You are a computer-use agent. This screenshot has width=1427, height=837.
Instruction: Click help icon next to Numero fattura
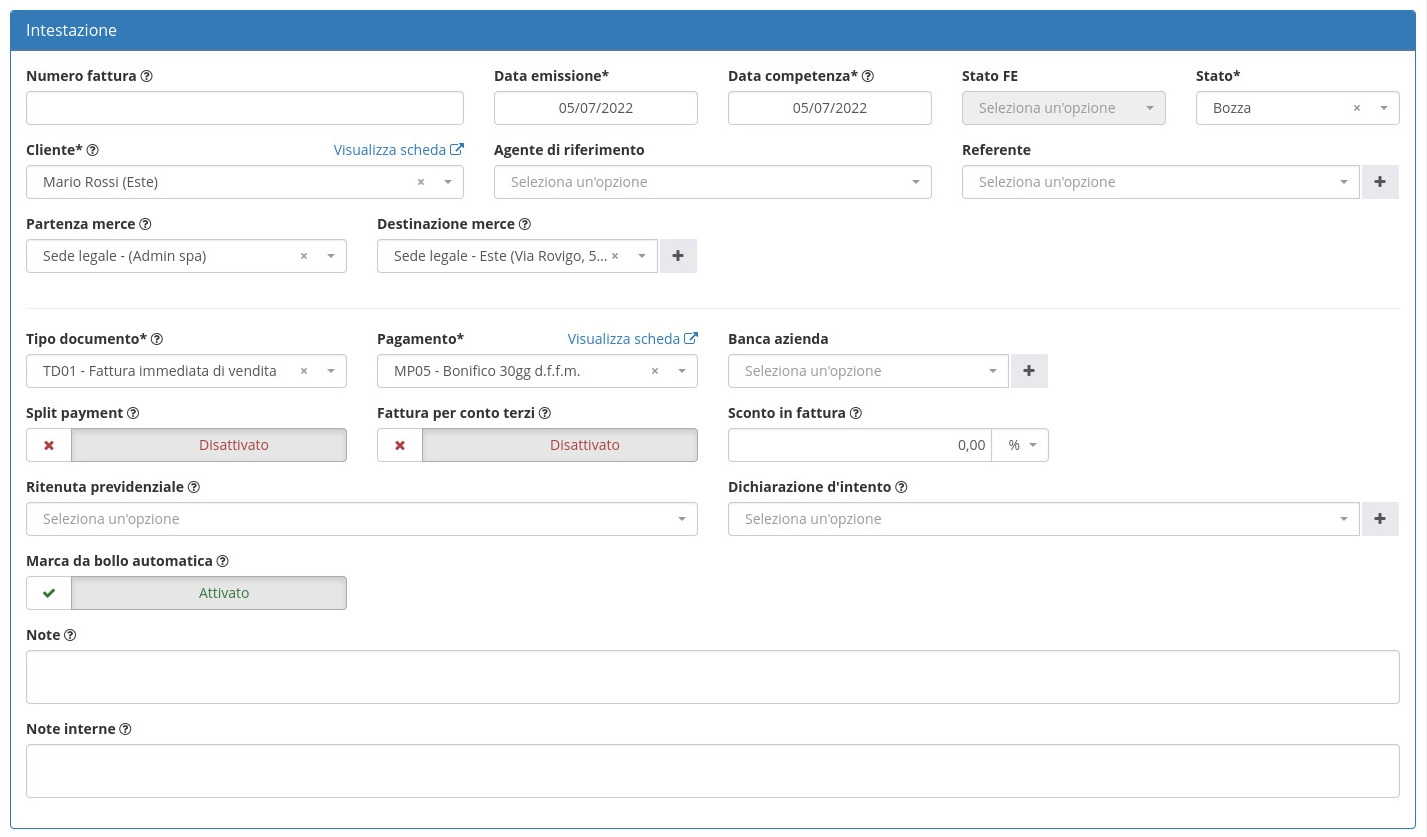(147, 76)
